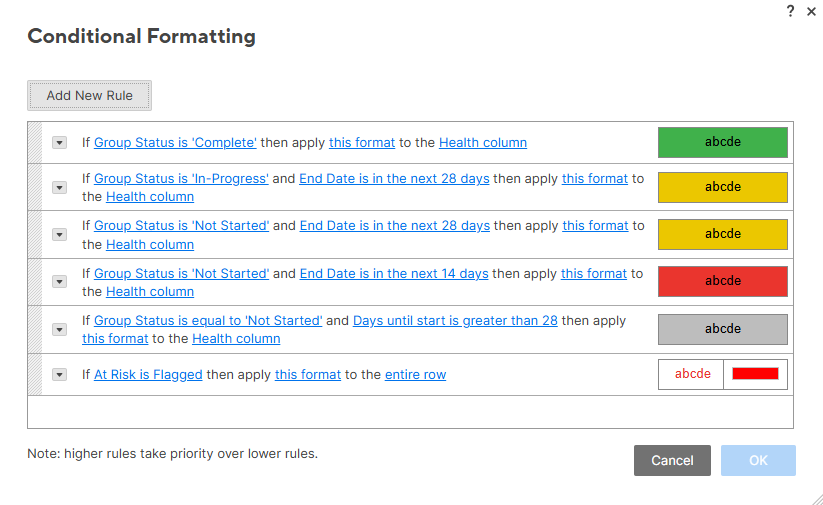This screenshot has height=505, width=823.
Task: Open dropdown arrow for the 'In-Progress' rule
Action: [x=59, y=187]
